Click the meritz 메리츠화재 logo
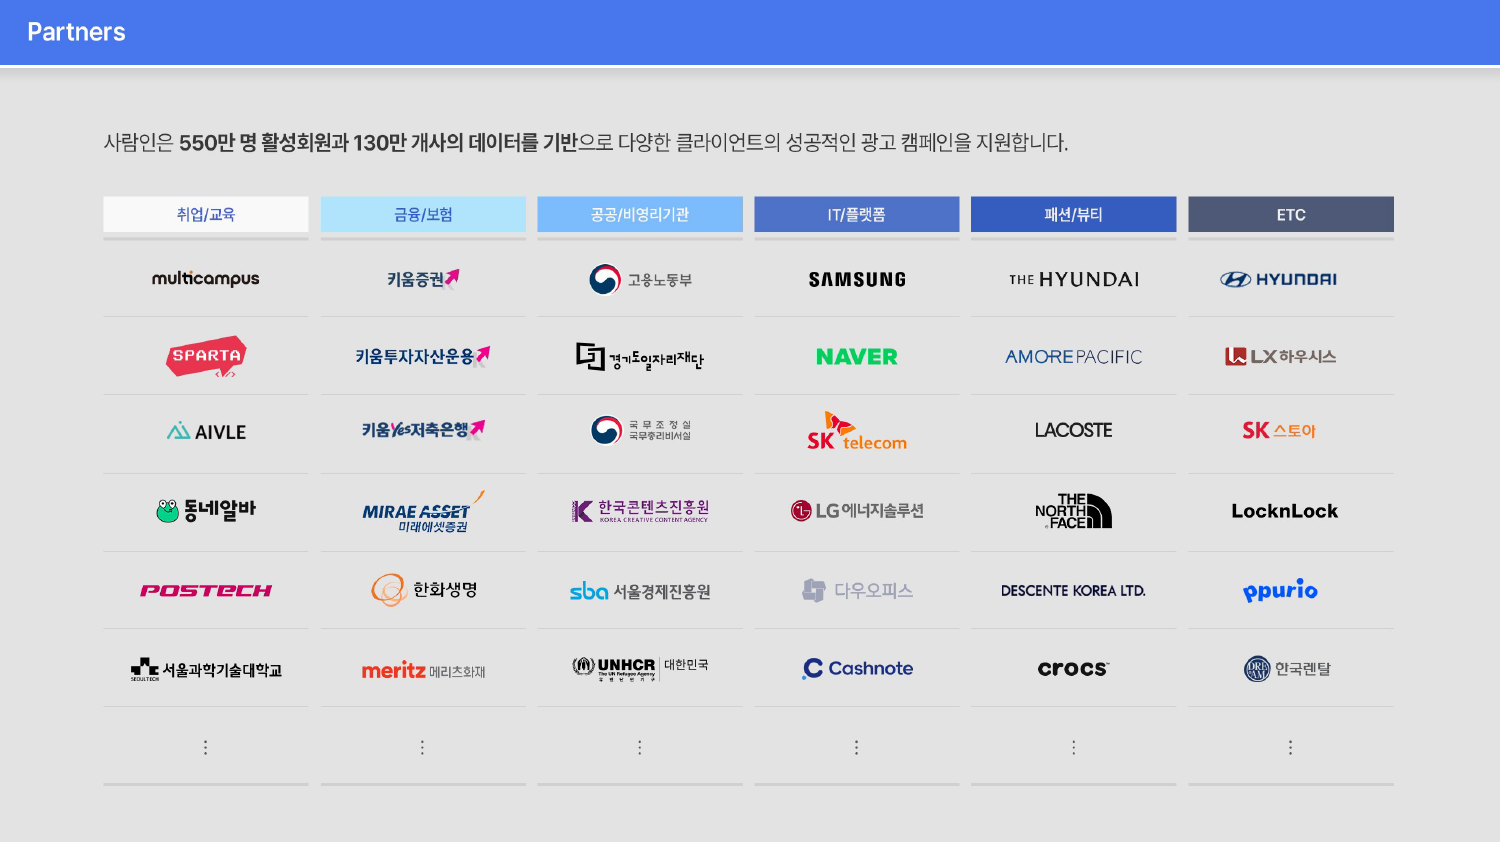This screenshot has width=1500, height=842. click(423, 670)
